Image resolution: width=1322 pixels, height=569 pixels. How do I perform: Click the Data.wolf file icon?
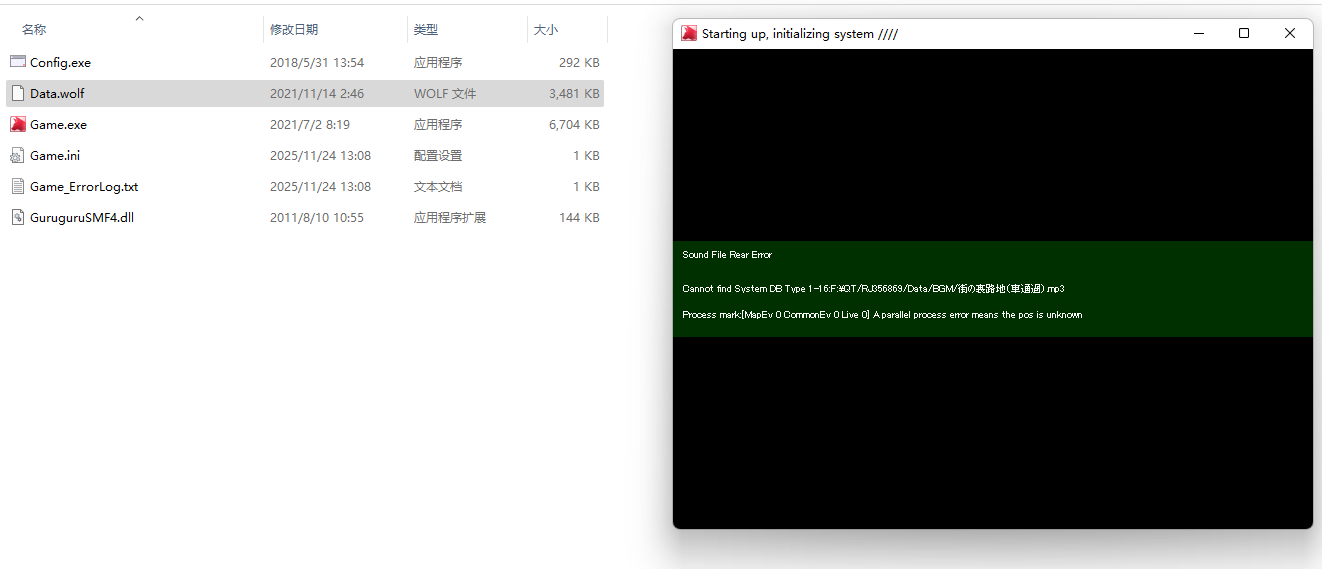coord(17,93)
